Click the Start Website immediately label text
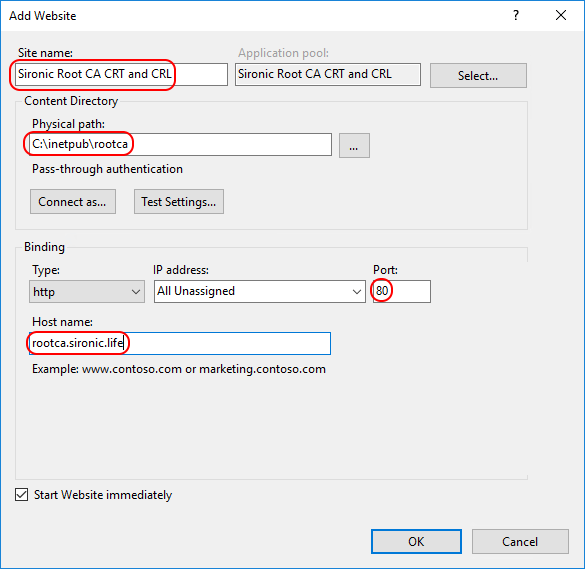The width and height of the screenshot is (585, 569). click(x=103, y=495)
